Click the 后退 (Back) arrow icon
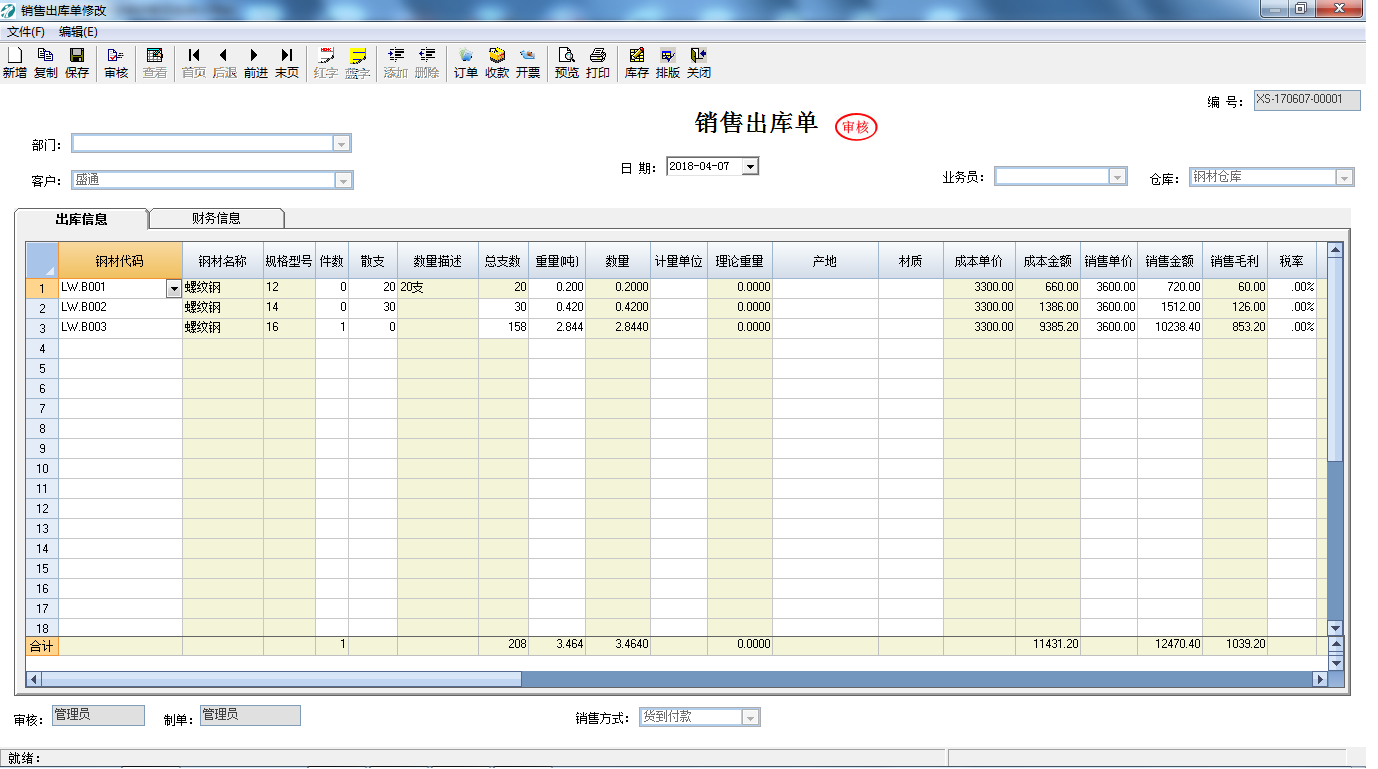 (x=225, y=63)
